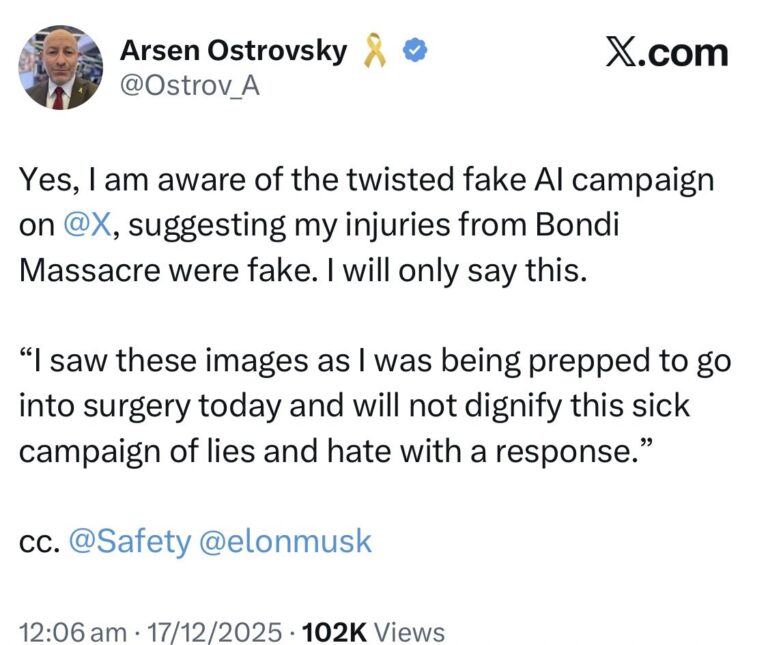Click the 102K view count number
The image size is (768, 645).
click(x=334, y=632)
